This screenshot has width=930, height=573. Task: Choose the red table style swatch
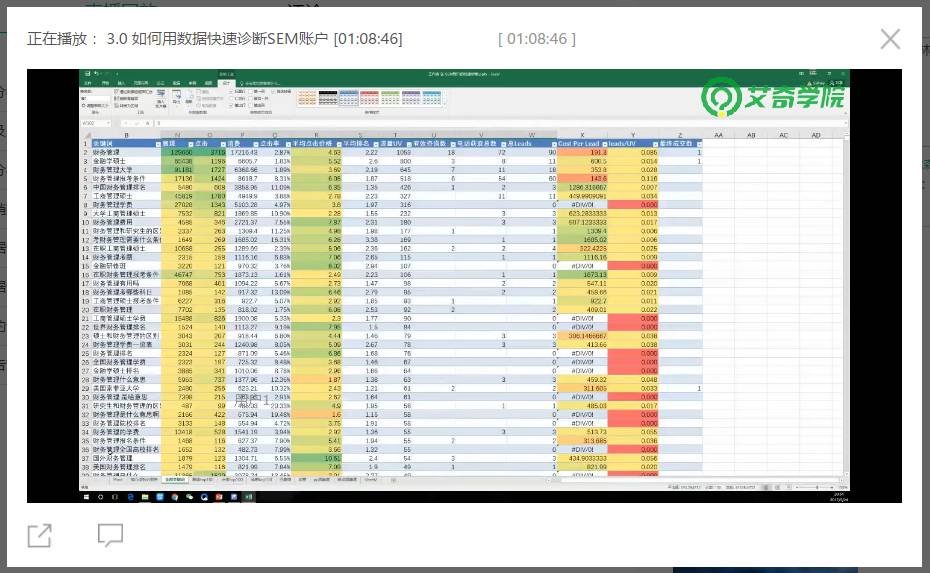(369, 98)
